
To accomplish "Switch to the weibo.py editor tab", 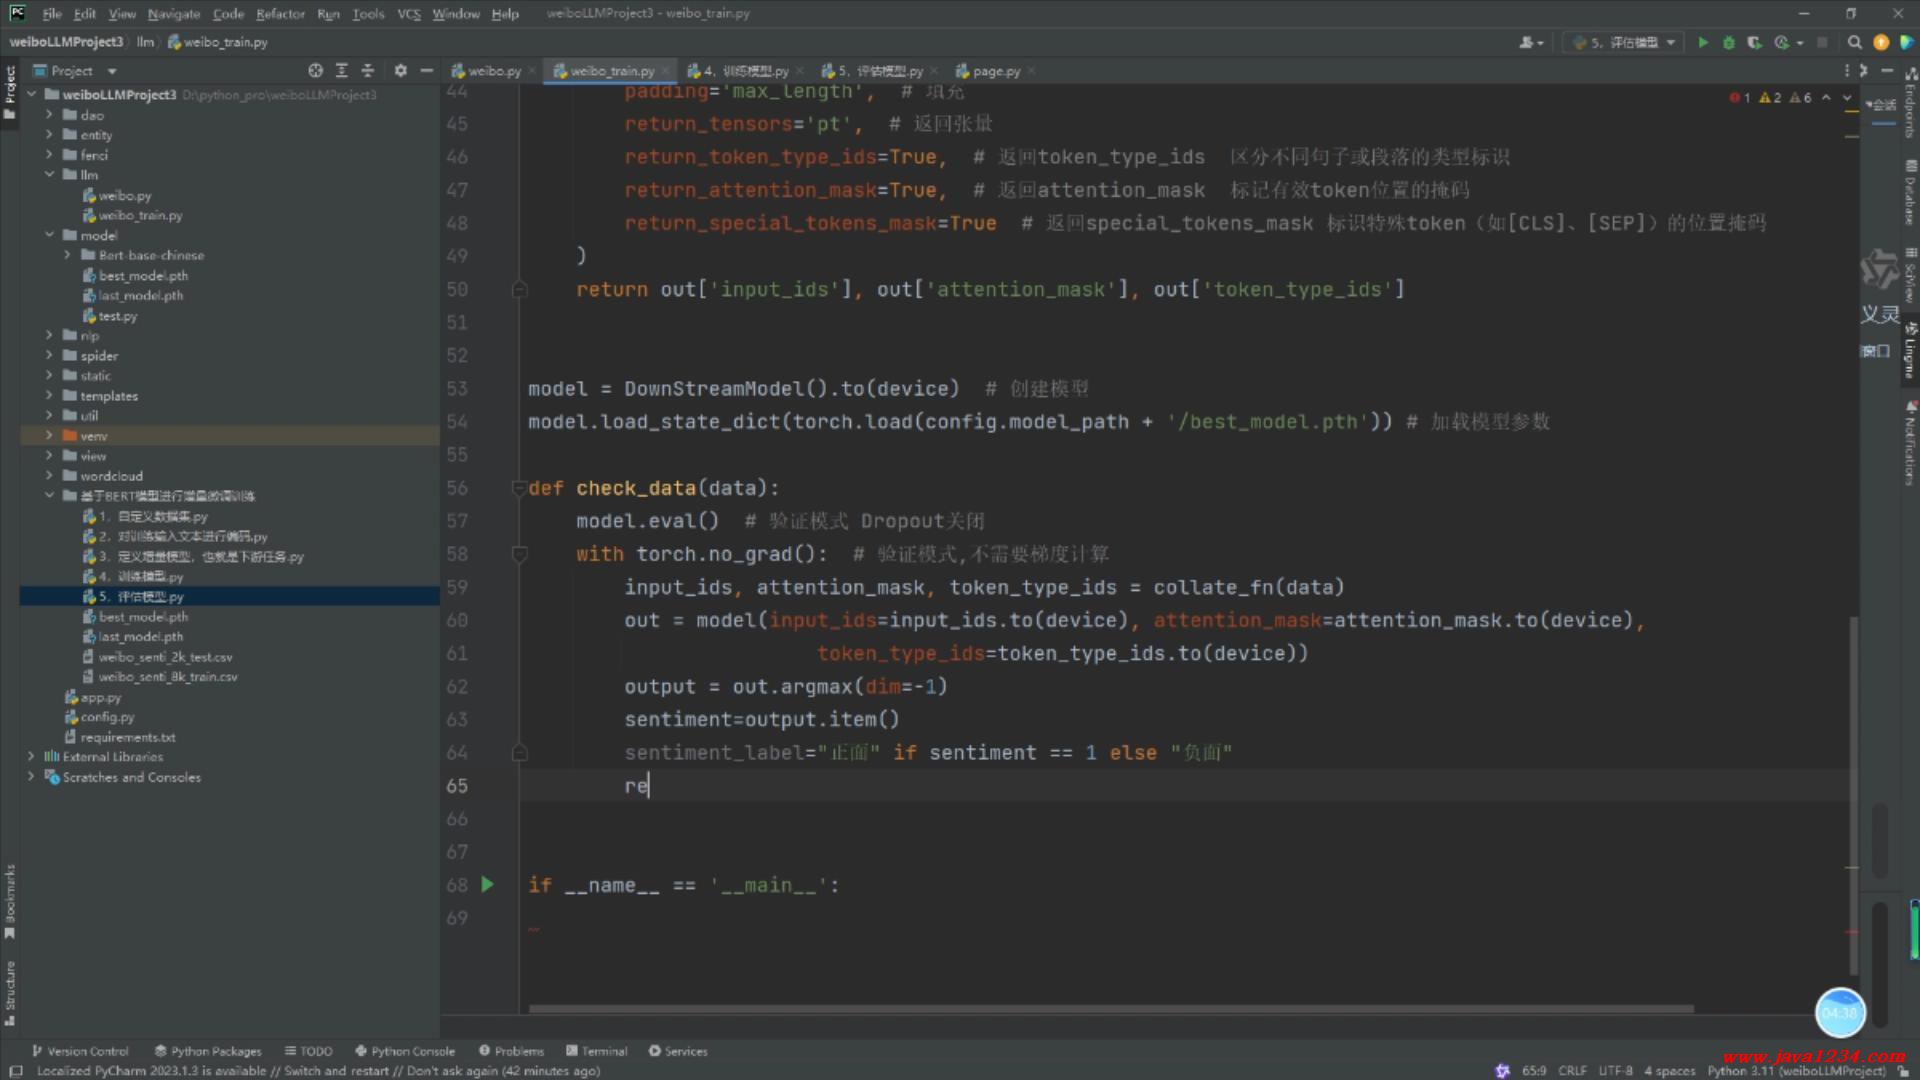I will click(493, 71).
